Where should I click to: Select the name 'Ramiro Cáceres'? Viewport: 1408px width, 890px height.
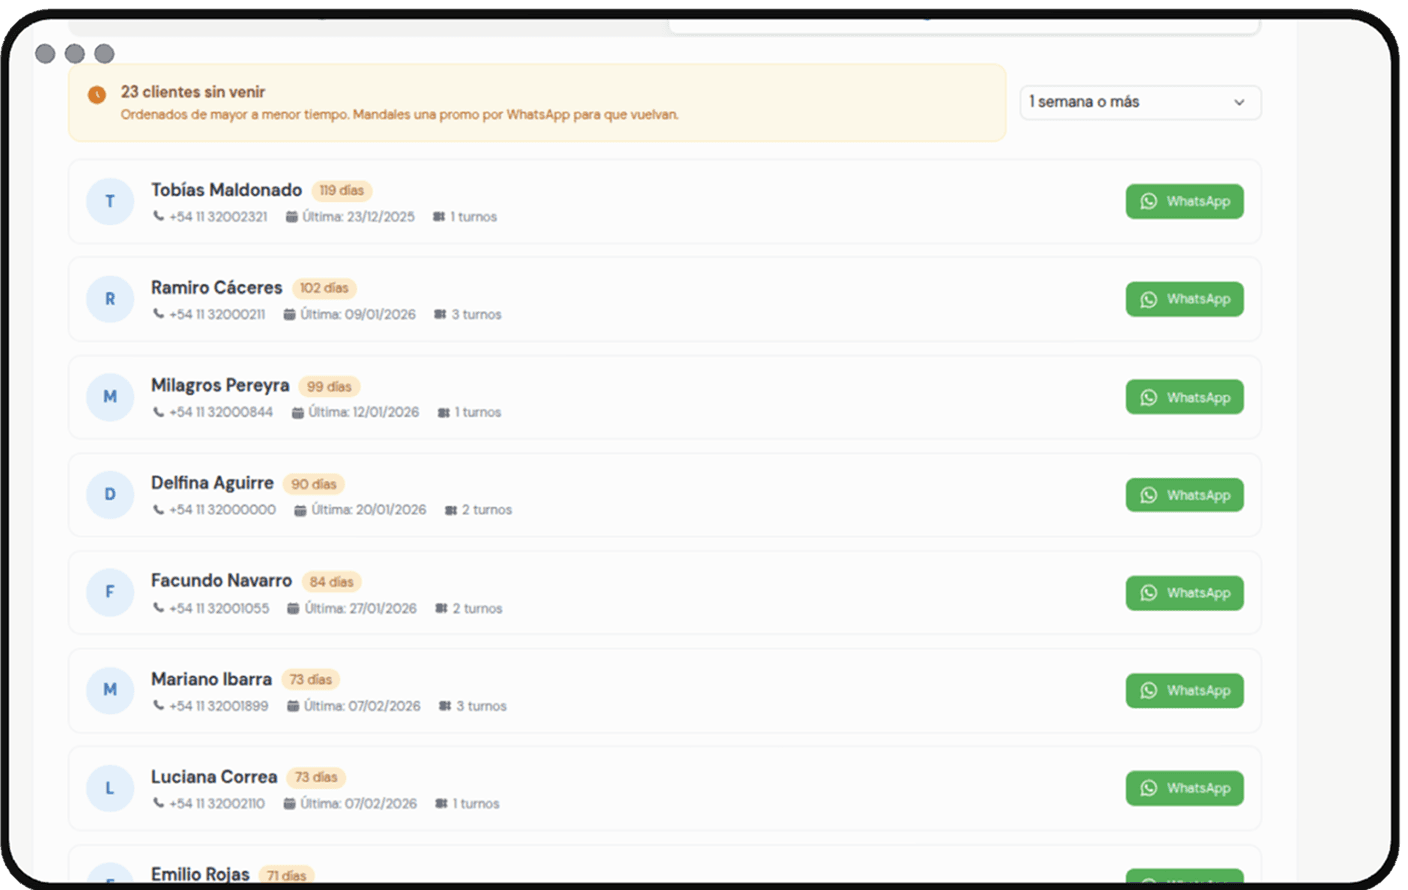click(x=217, y=288)
